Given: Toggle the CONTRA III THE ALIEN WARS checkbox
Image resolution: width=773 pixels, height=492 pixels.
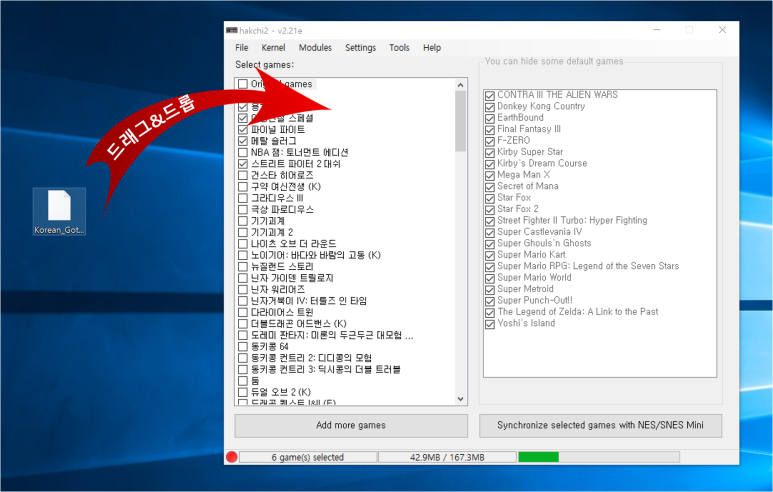Looking at the screenshot, I should pos(490,95).
